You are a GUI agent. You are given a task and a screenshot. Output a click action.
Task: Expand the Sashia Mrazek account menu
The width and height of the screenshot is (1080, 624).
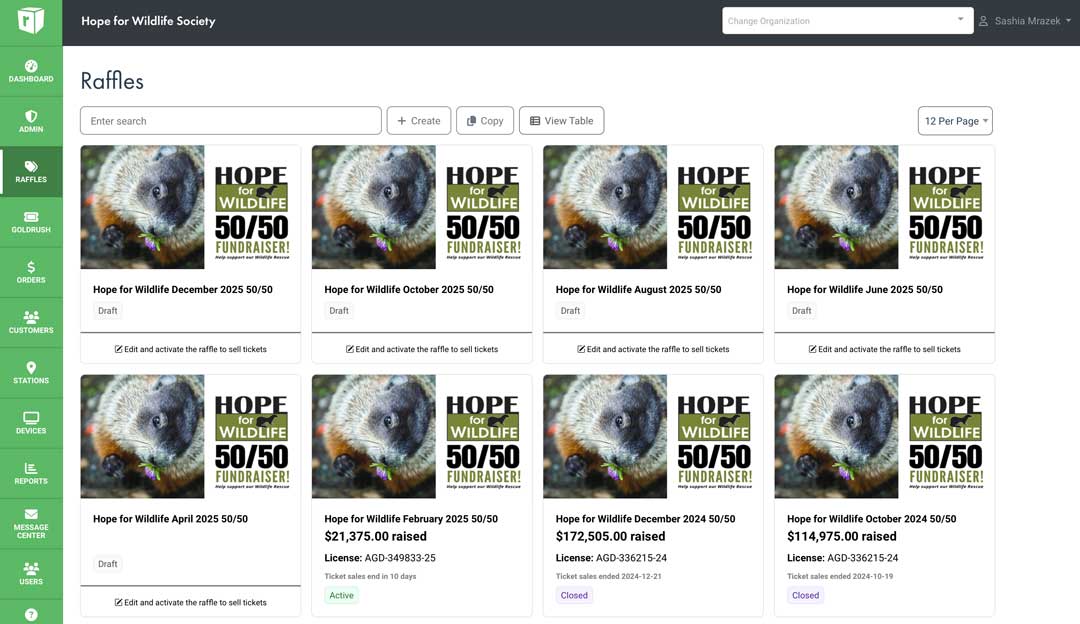(1022, 20)
